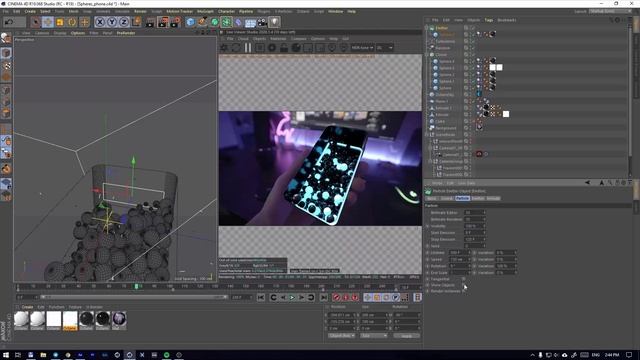Image resolution: width=640 pixels, height=360 pixels.
Task: Open the spline pen tool icon
Action: [202, 22]
